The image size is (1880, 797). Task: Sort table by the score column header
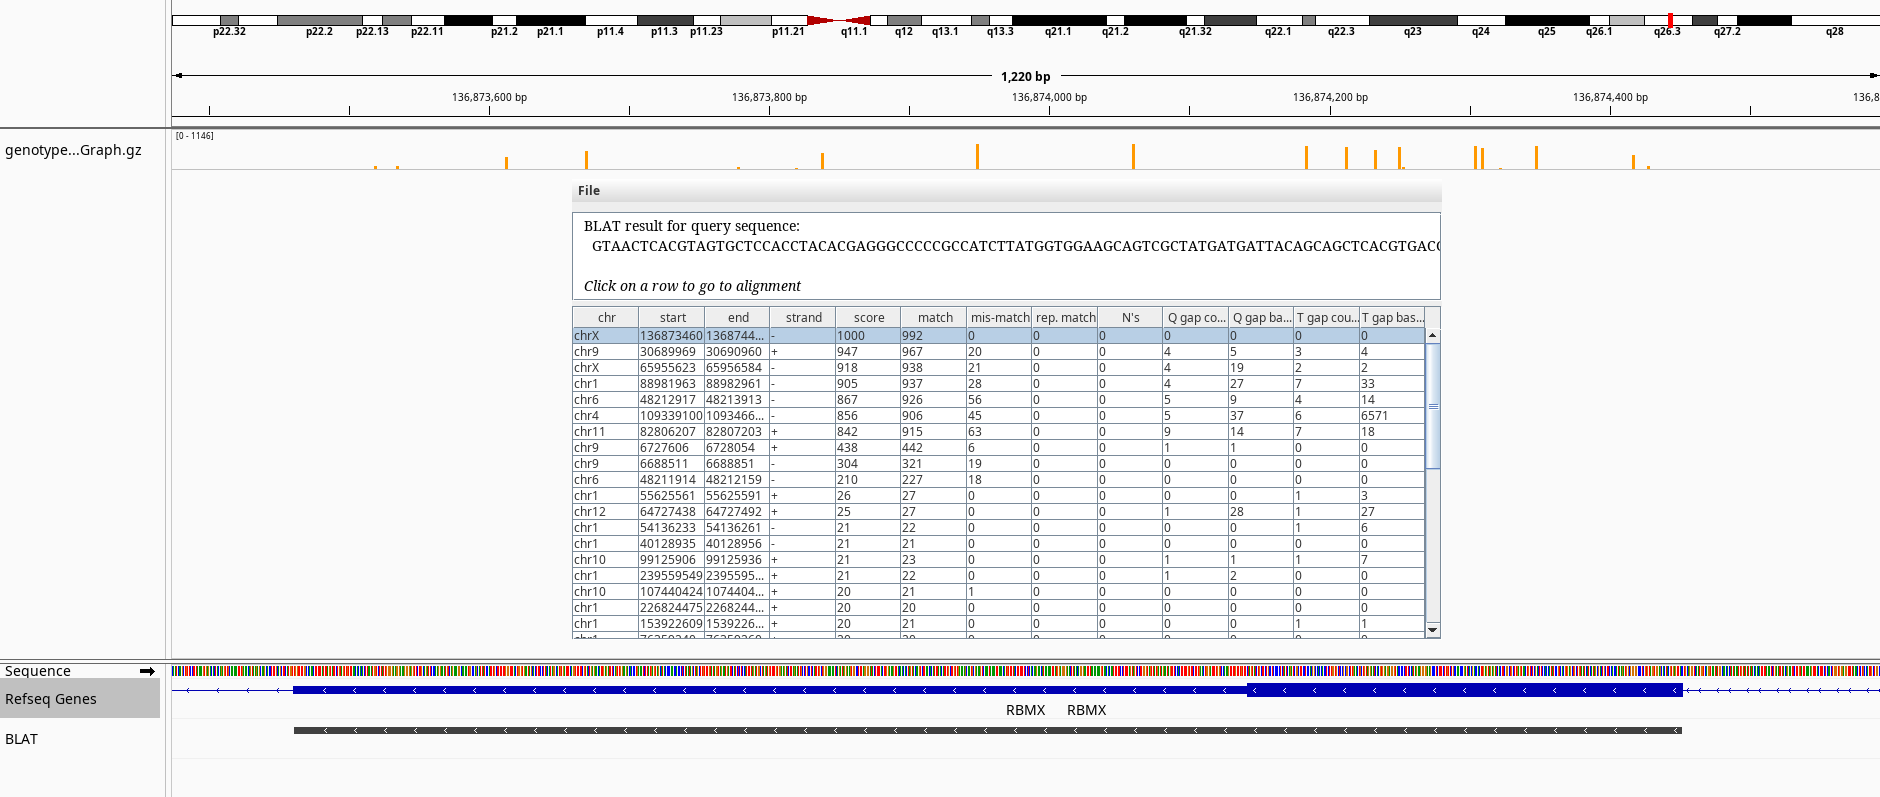pyautogui.click(x=868, y=318)
